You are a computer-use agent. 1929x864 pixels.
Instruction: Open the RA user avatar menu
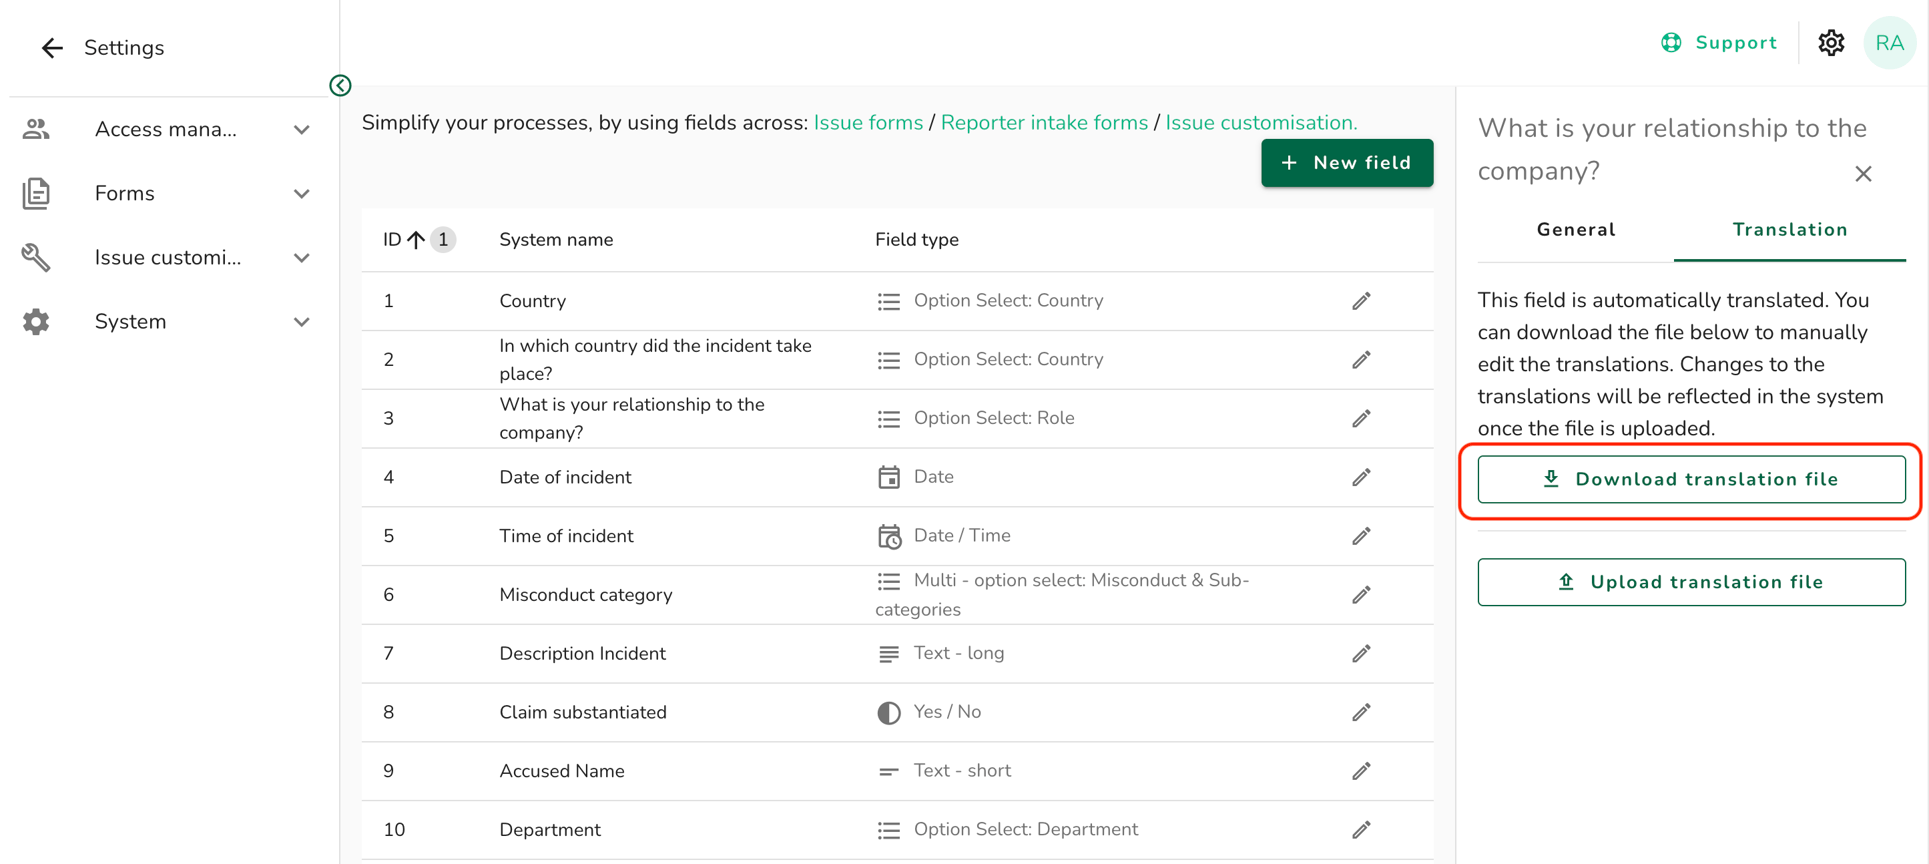coord(1889,43)
